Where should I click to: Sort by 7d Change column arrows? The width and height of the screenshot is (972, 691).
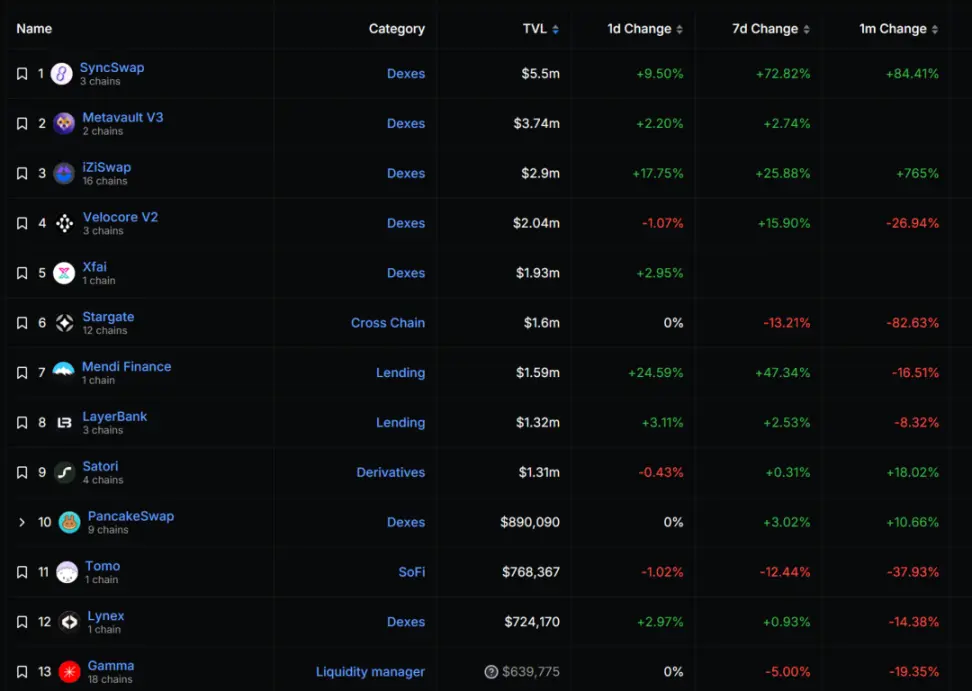pos(806,29)
